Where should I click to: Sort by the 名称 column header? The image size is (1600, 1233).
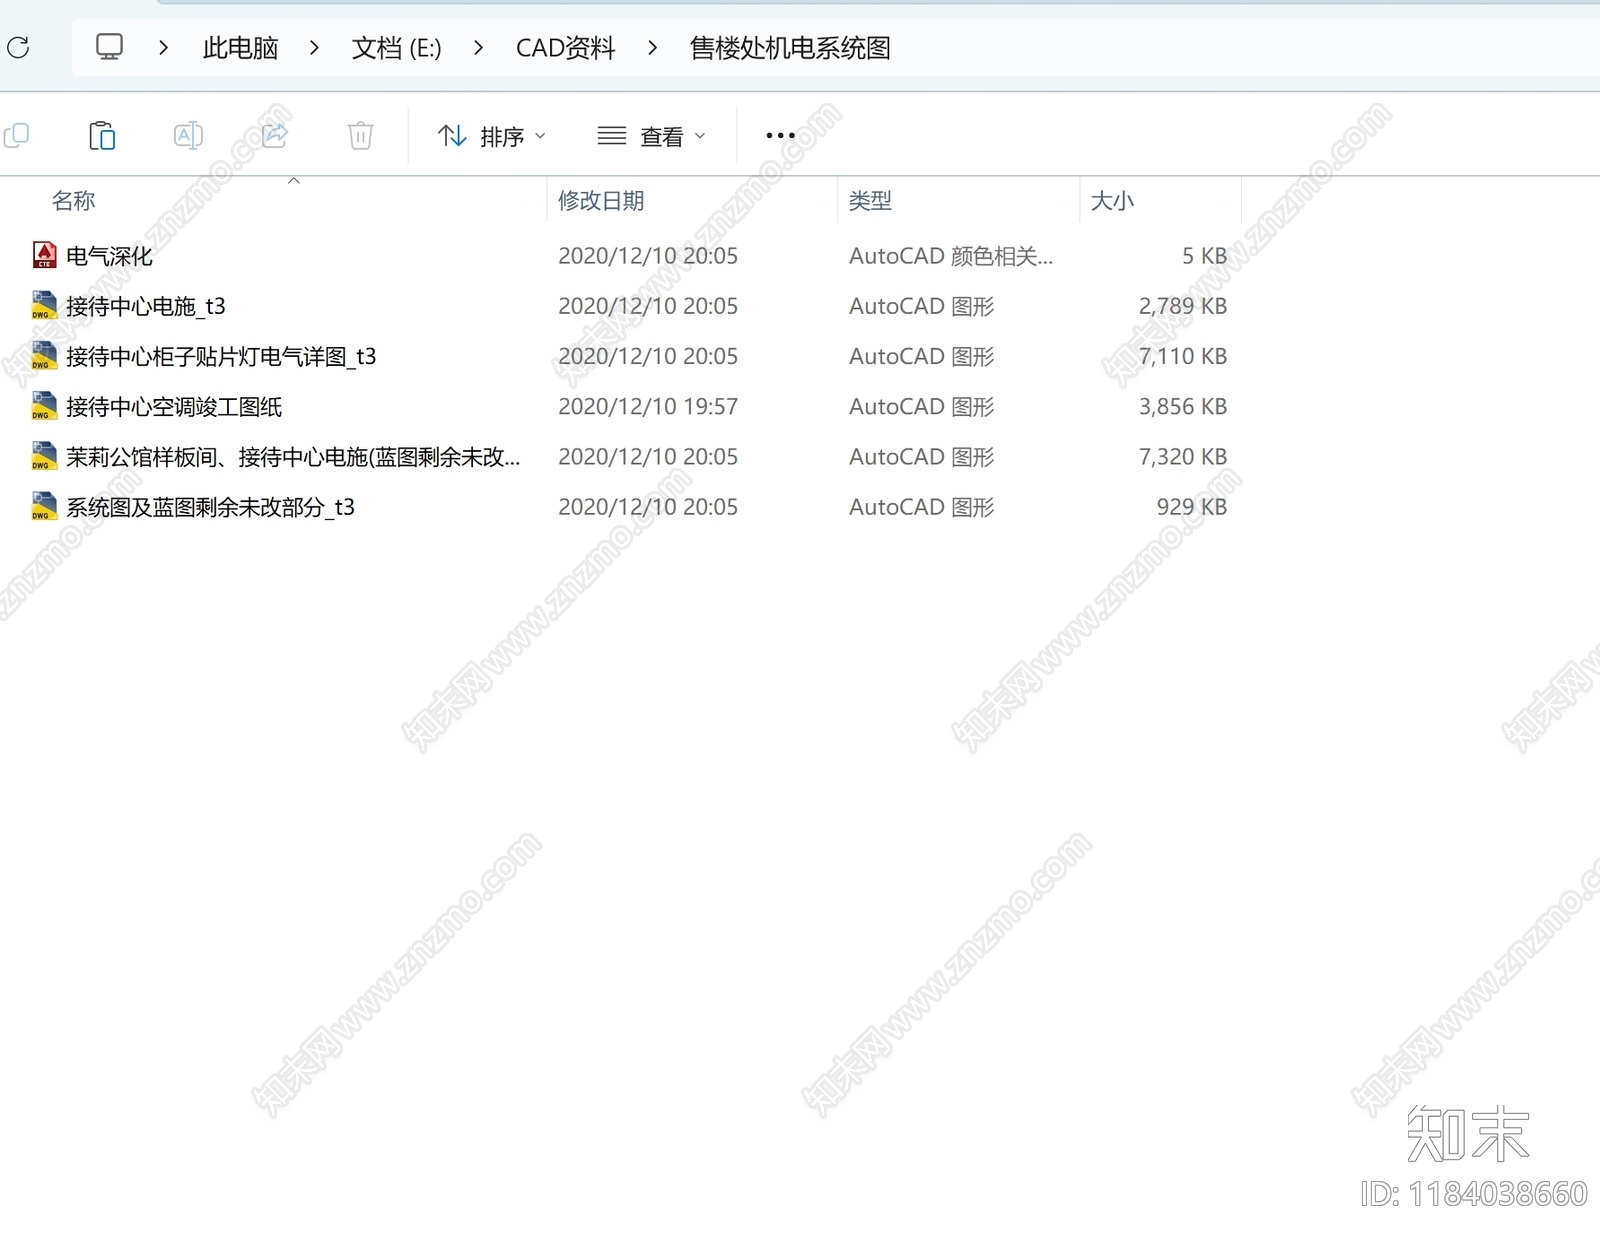pos(73,201)
